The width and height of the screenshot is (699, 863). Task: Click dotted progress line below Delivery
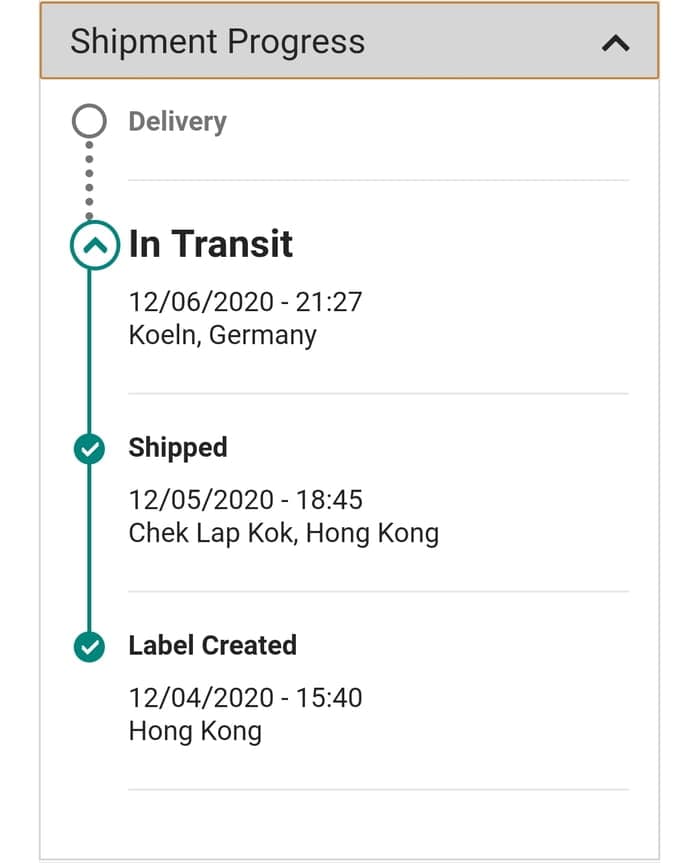click(x=89, y=180)
